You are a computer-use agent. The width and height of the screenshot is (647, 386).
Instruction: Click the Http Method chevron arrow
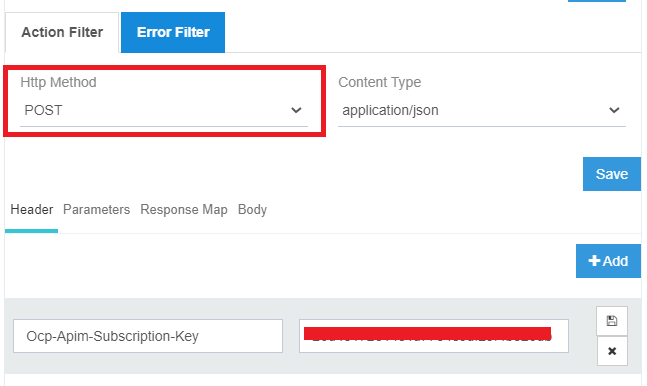coord(296,110)
